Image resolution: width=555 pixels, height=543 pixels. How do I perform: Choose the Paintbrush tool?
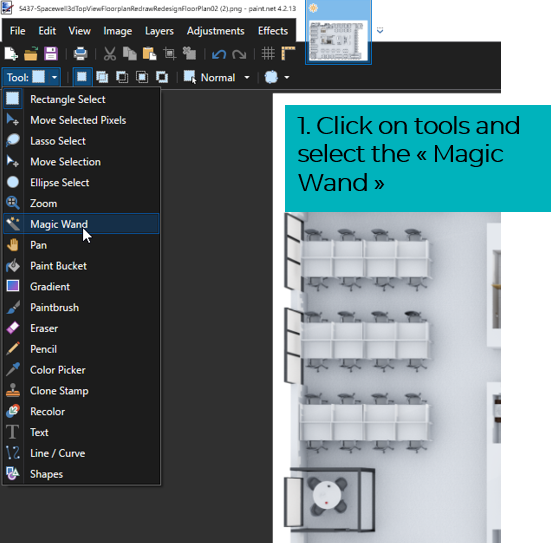click(x=81, y=308)
